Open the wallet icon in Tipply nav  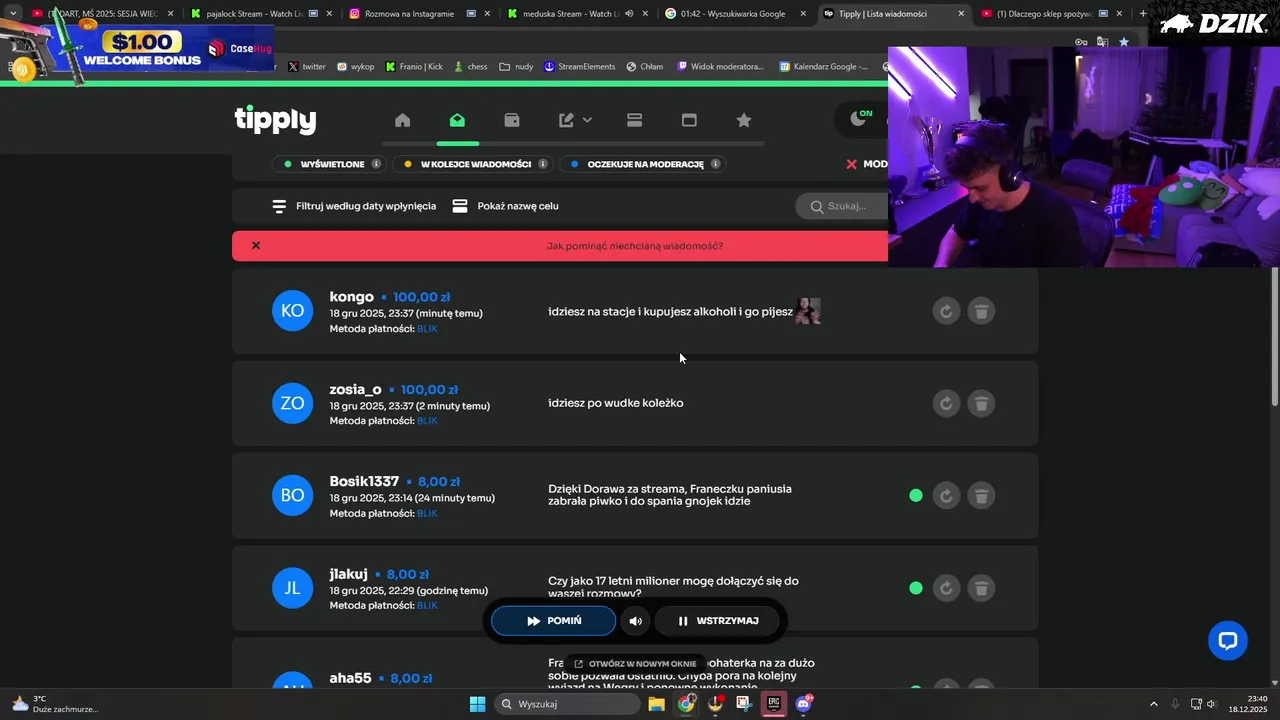512,120
